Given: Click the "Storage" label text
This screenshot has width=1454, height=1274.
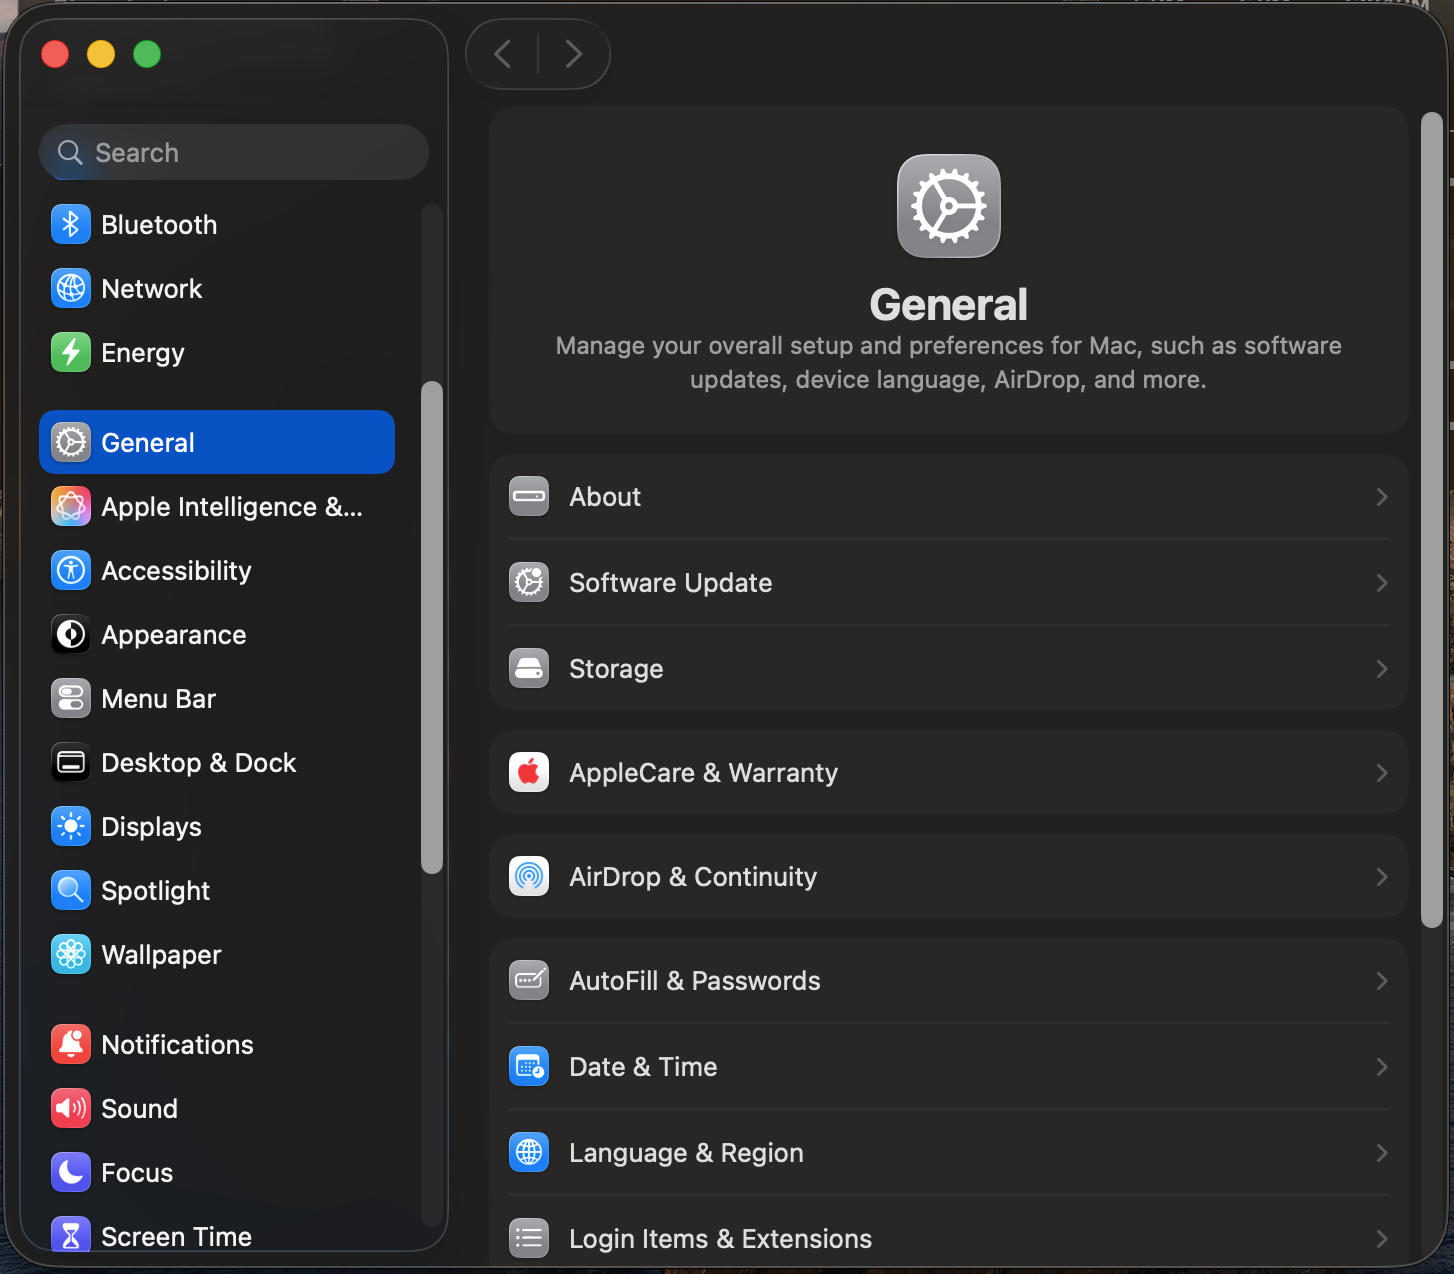Looking at the screenshot, I should pyautogui.click(x=616, y=669).
